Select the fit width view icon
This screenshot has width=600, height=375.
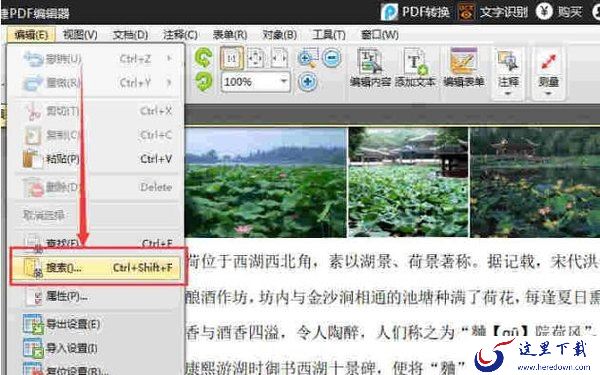279,58
